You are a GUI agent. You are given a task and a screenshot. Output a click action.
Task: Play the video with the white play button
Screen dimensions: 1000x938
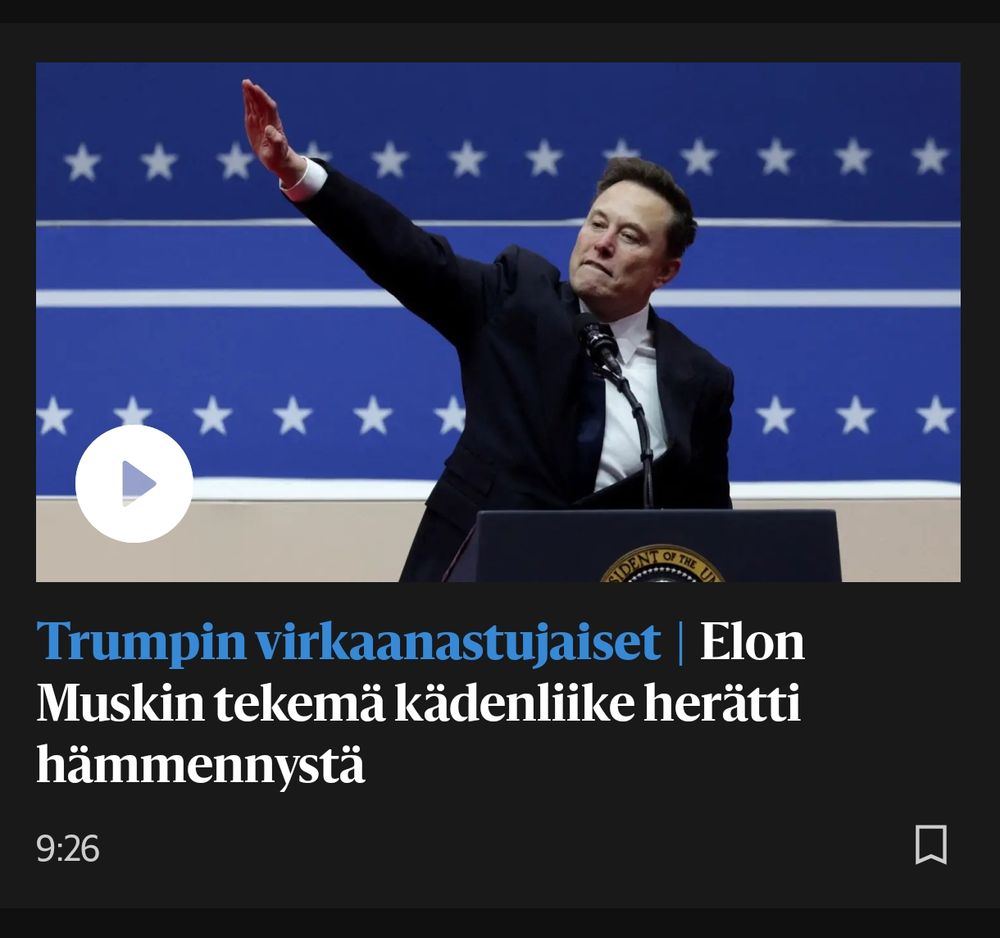coord(134,484)
